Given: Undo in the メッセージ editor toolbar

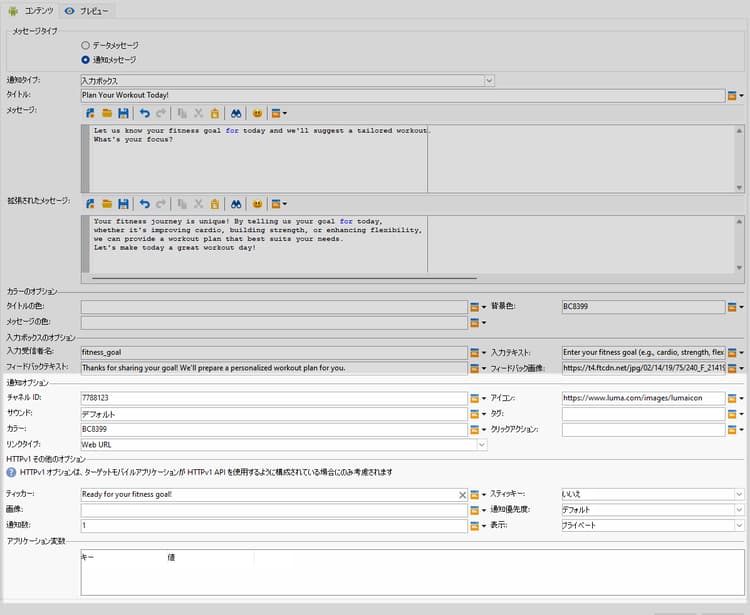Looking at the screenshot, I should (144, 113).
